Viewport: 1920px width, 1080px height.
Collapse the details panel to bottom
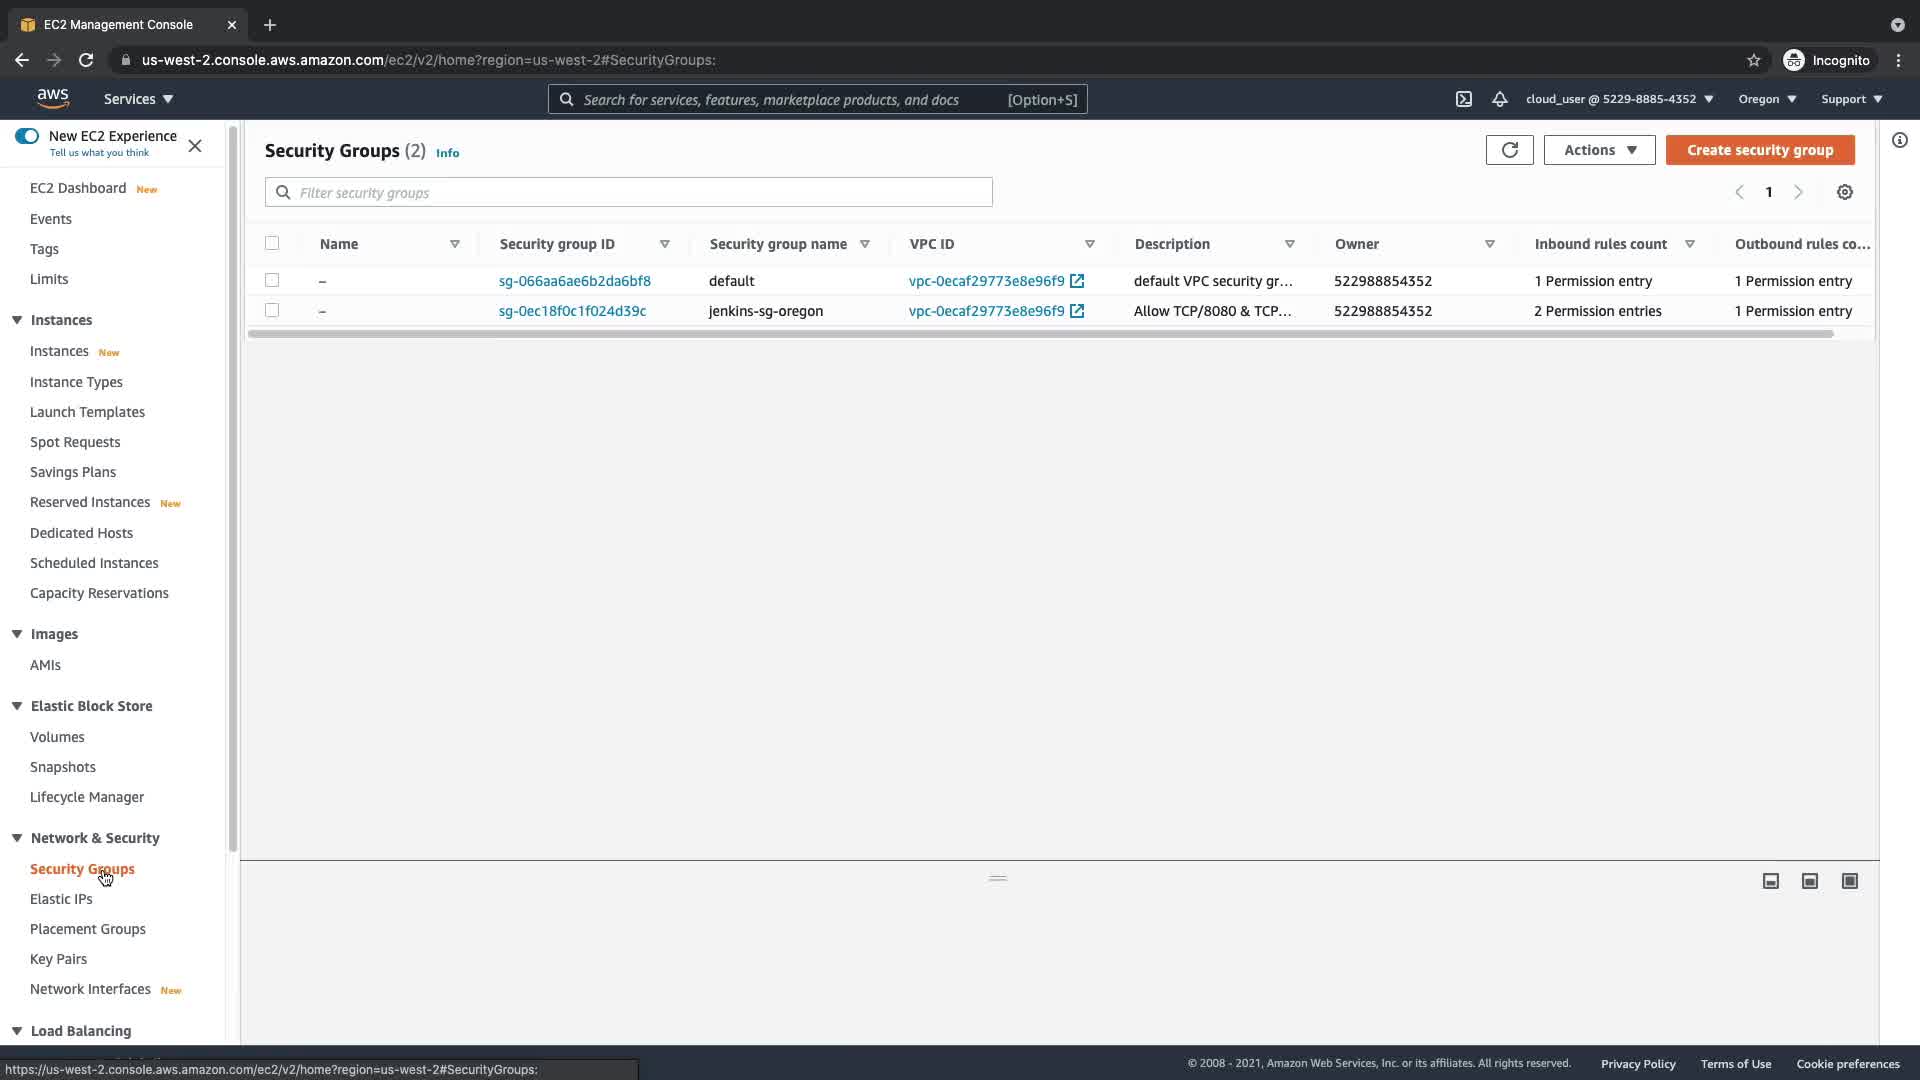1770,881
